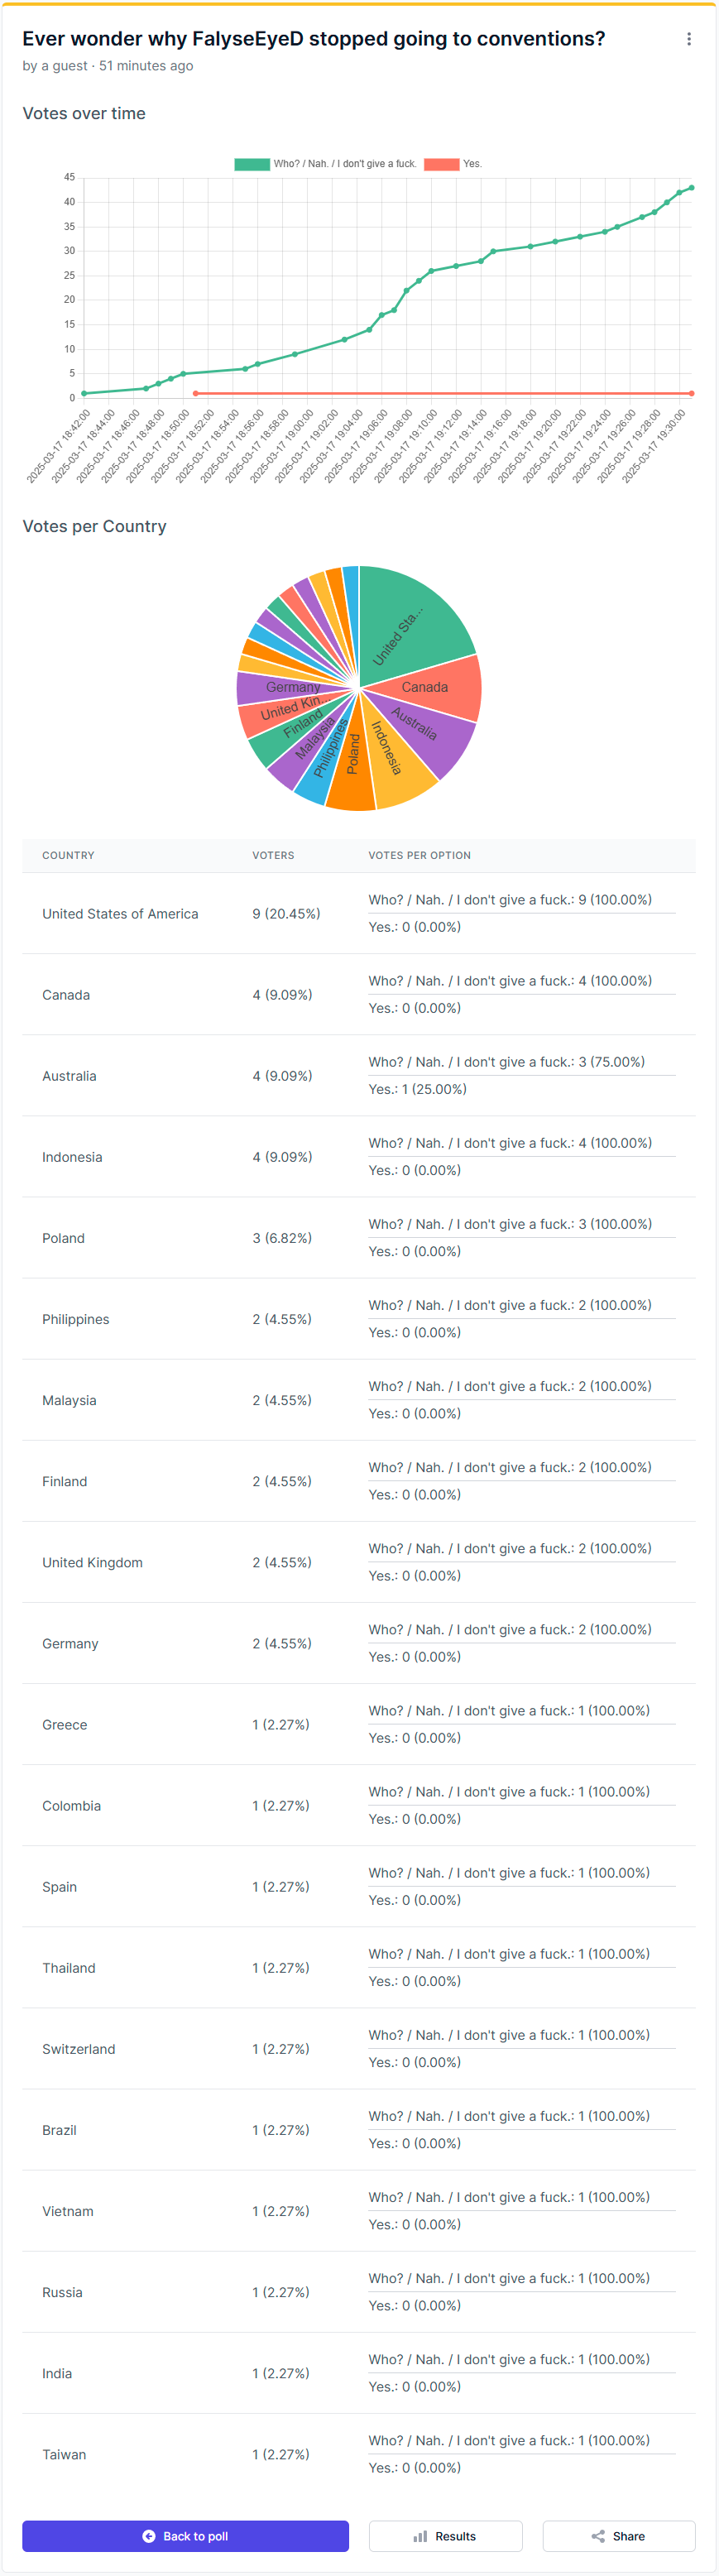Click the share icon beside Share

coord(598,2535)
